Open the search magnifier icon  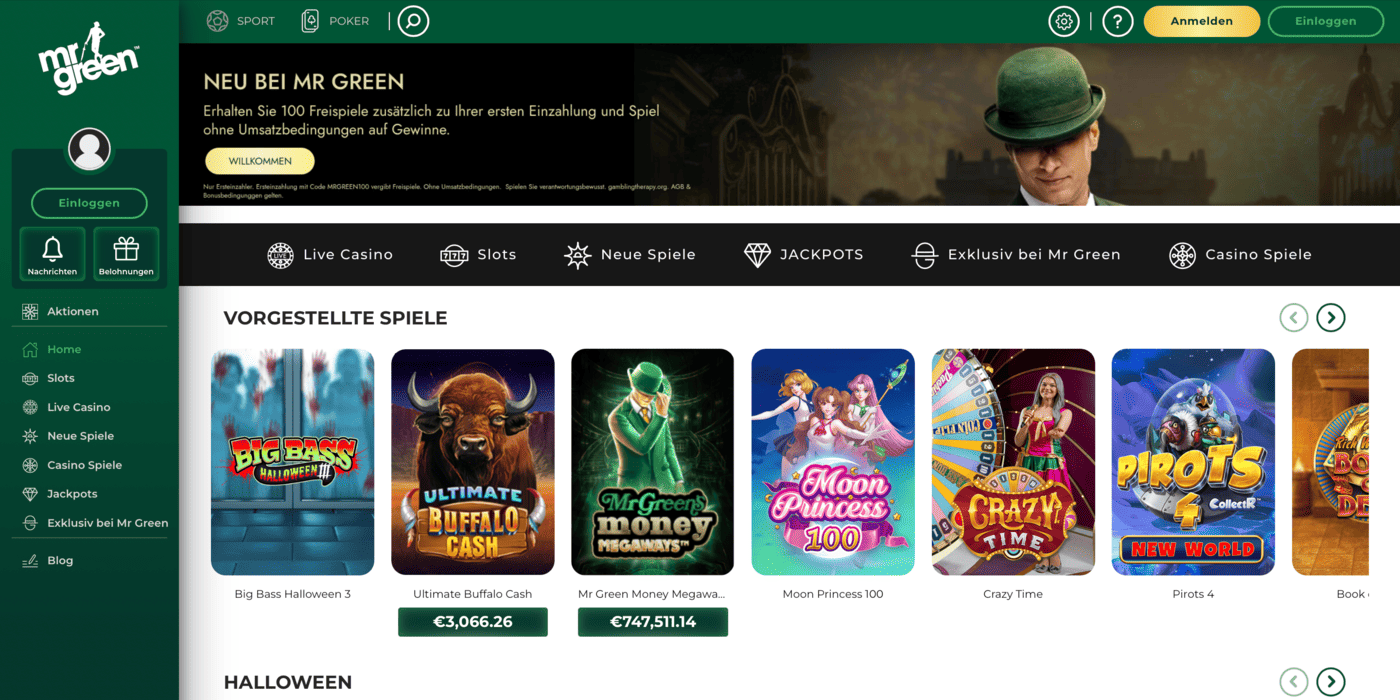click(413, 21)
